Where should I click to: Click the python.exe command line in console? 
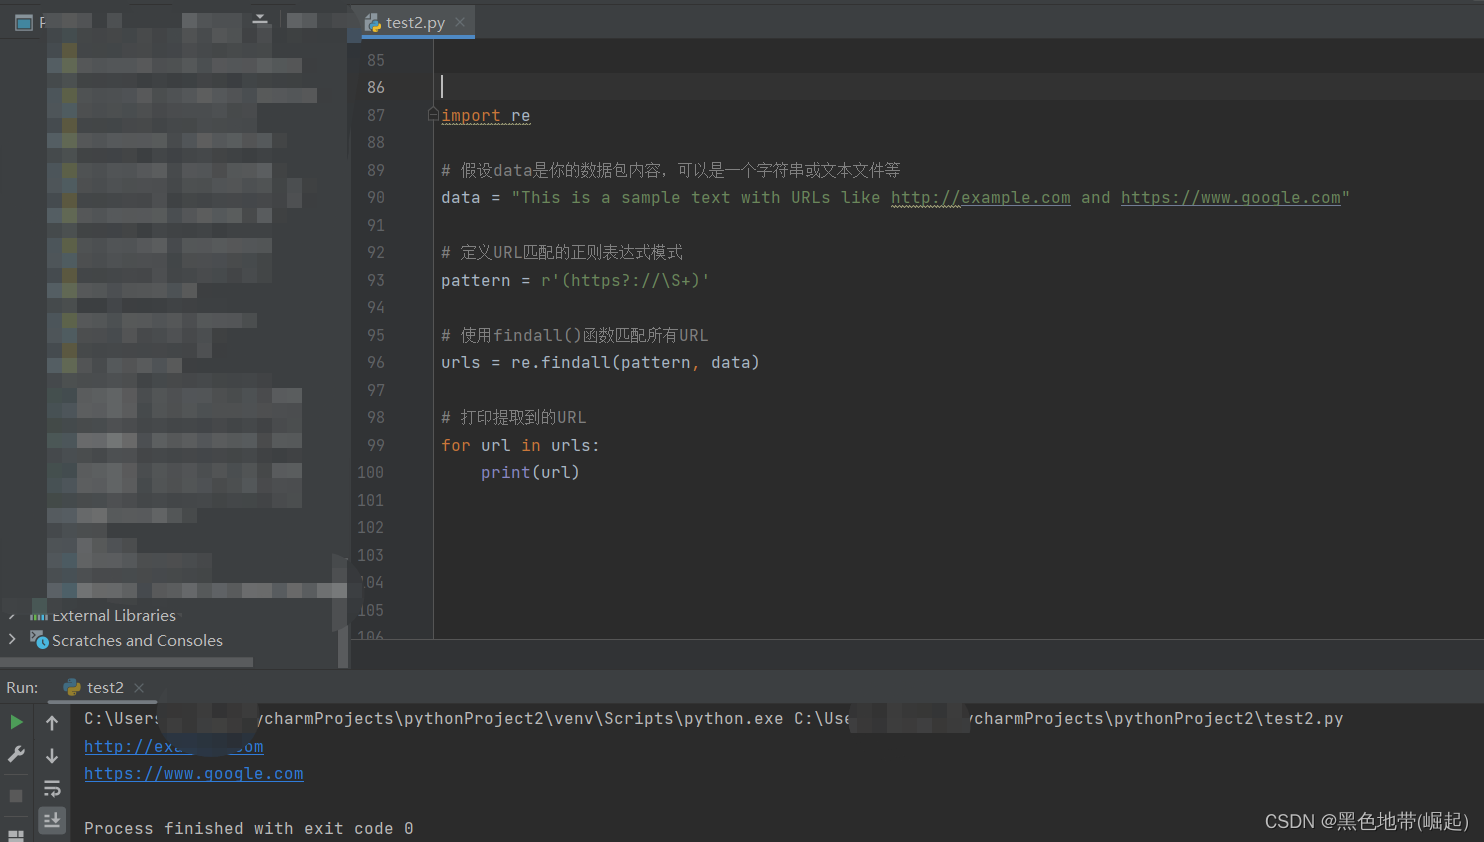pos(714,718)
